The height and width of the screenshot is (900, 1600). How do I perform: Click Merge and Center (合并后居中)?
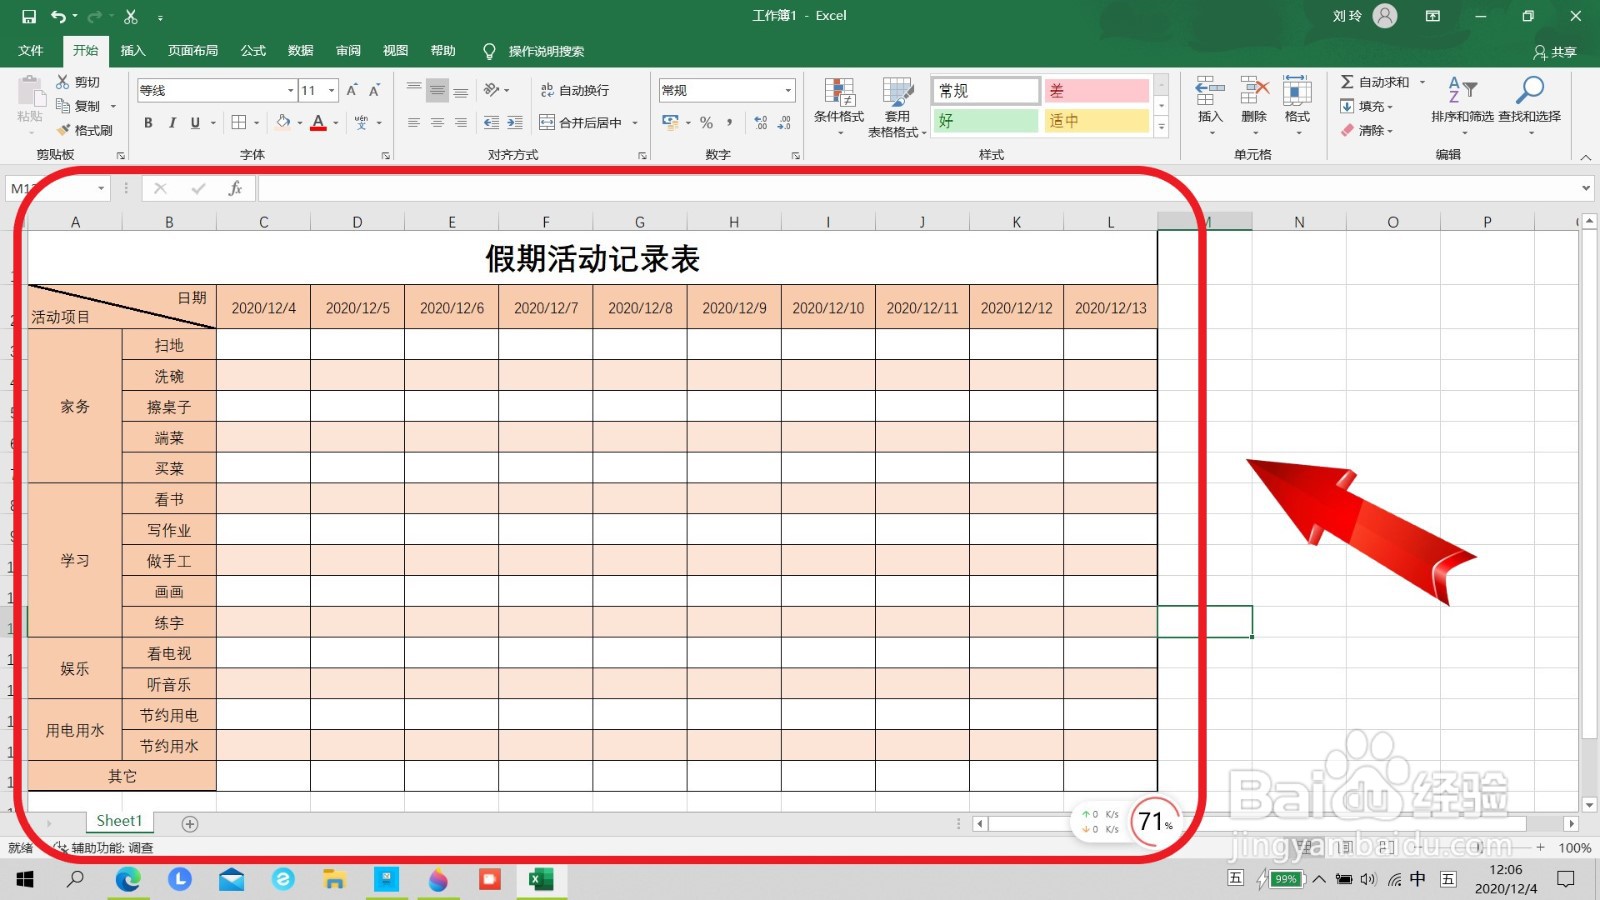coord(581,122)
